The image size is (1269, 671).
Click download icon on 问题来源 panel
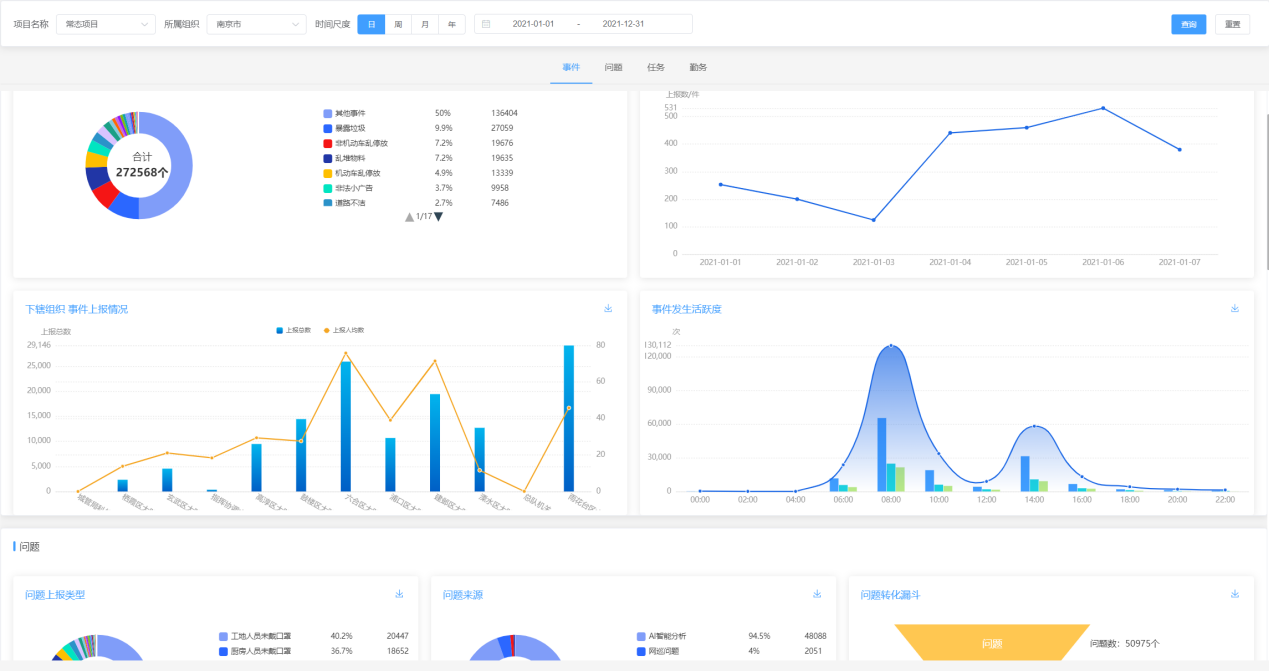point(817,594)
